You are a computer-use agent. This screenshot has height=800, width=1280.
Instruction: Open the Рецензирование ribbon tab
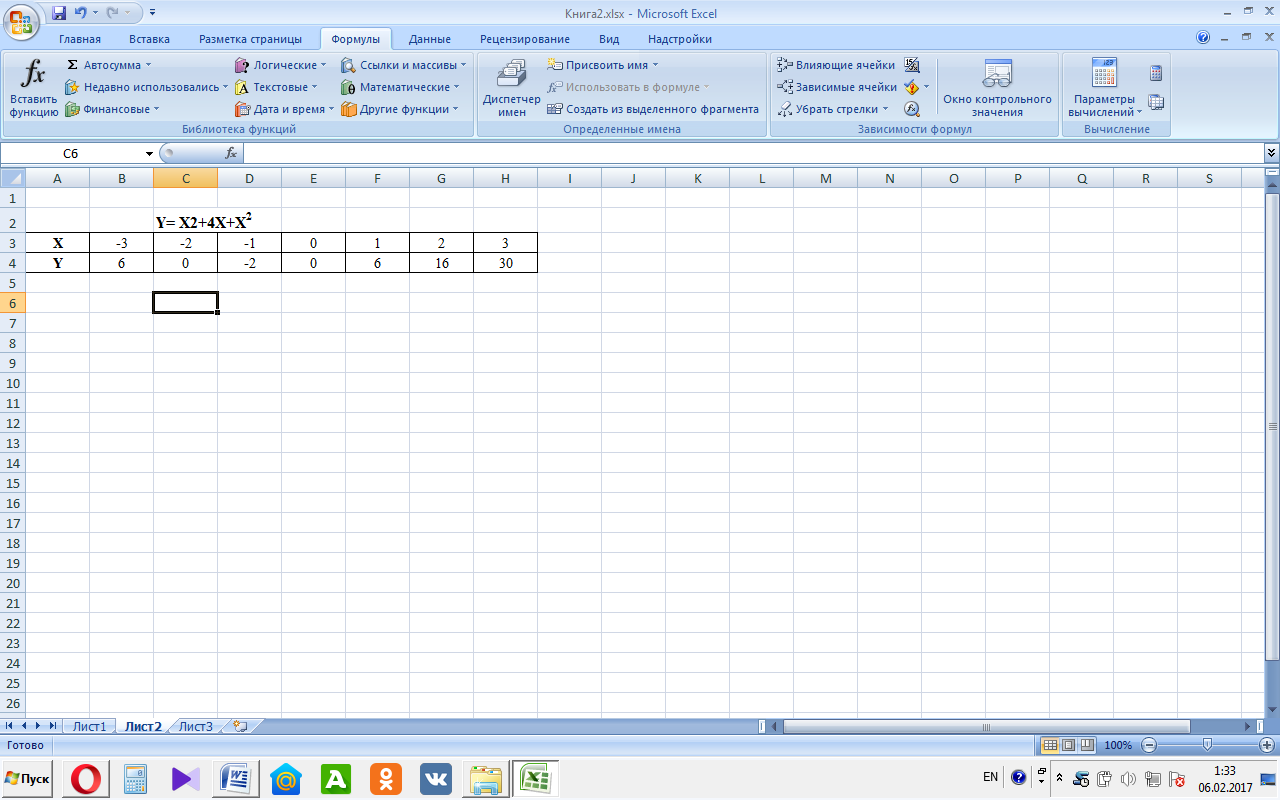click(525, 39)
